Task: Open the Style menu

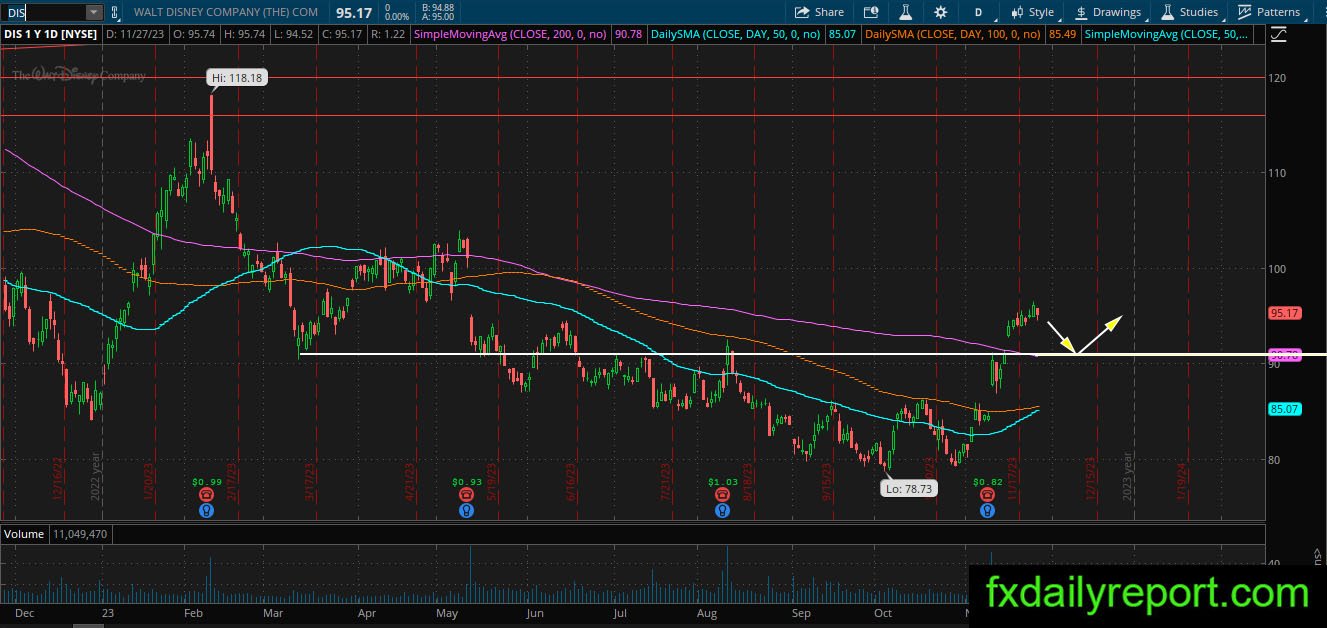Action: coord(1033,12)
